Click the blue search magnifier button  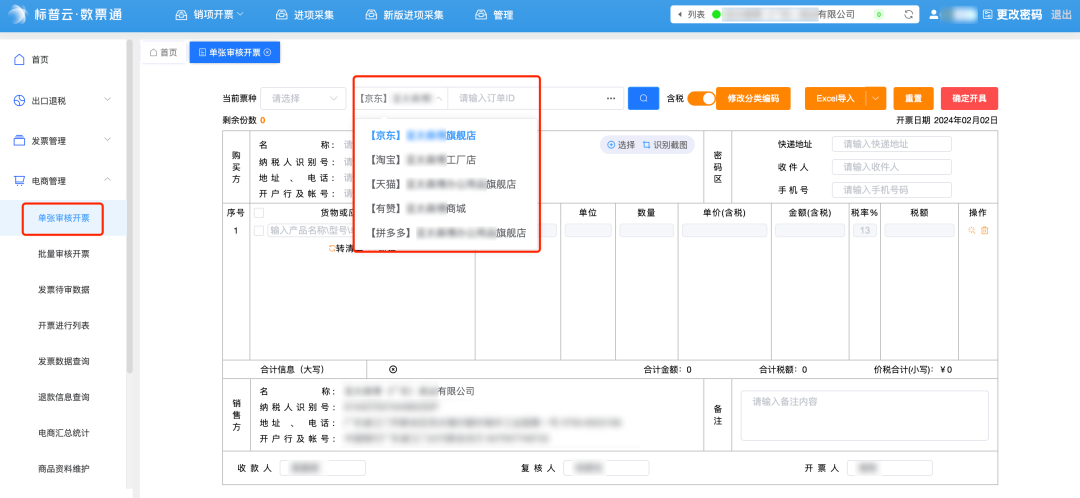point(643,98)
